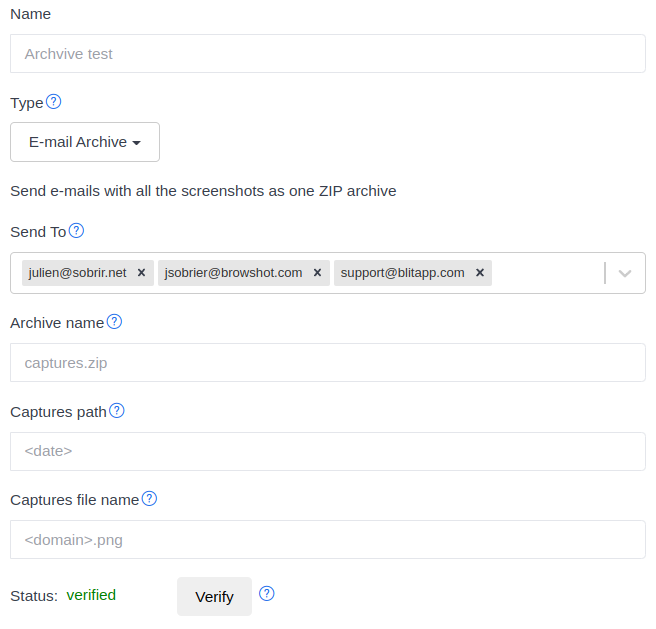Remove jsobrier@browshot.com recipient

pos(318,273)
